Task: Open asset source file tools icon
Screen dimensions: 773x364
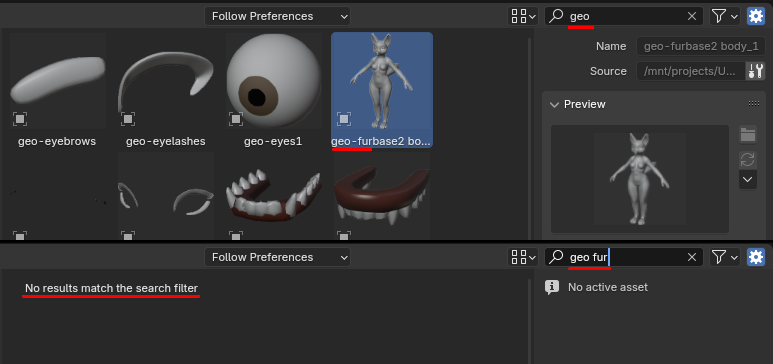Action: (755, 71)
